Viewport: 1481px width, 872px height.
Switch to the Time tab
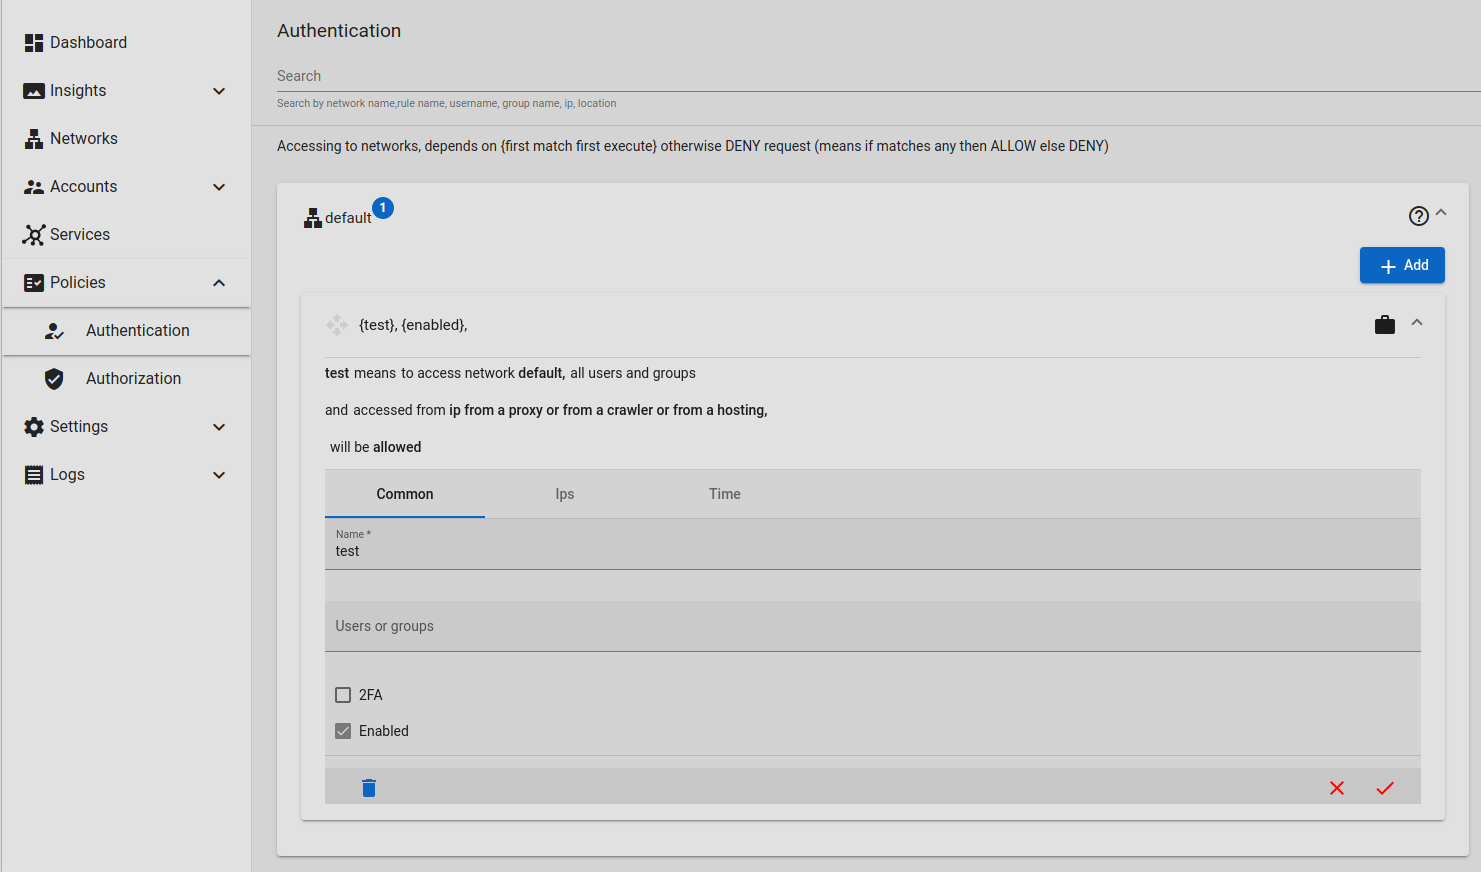tap(725, 494)
